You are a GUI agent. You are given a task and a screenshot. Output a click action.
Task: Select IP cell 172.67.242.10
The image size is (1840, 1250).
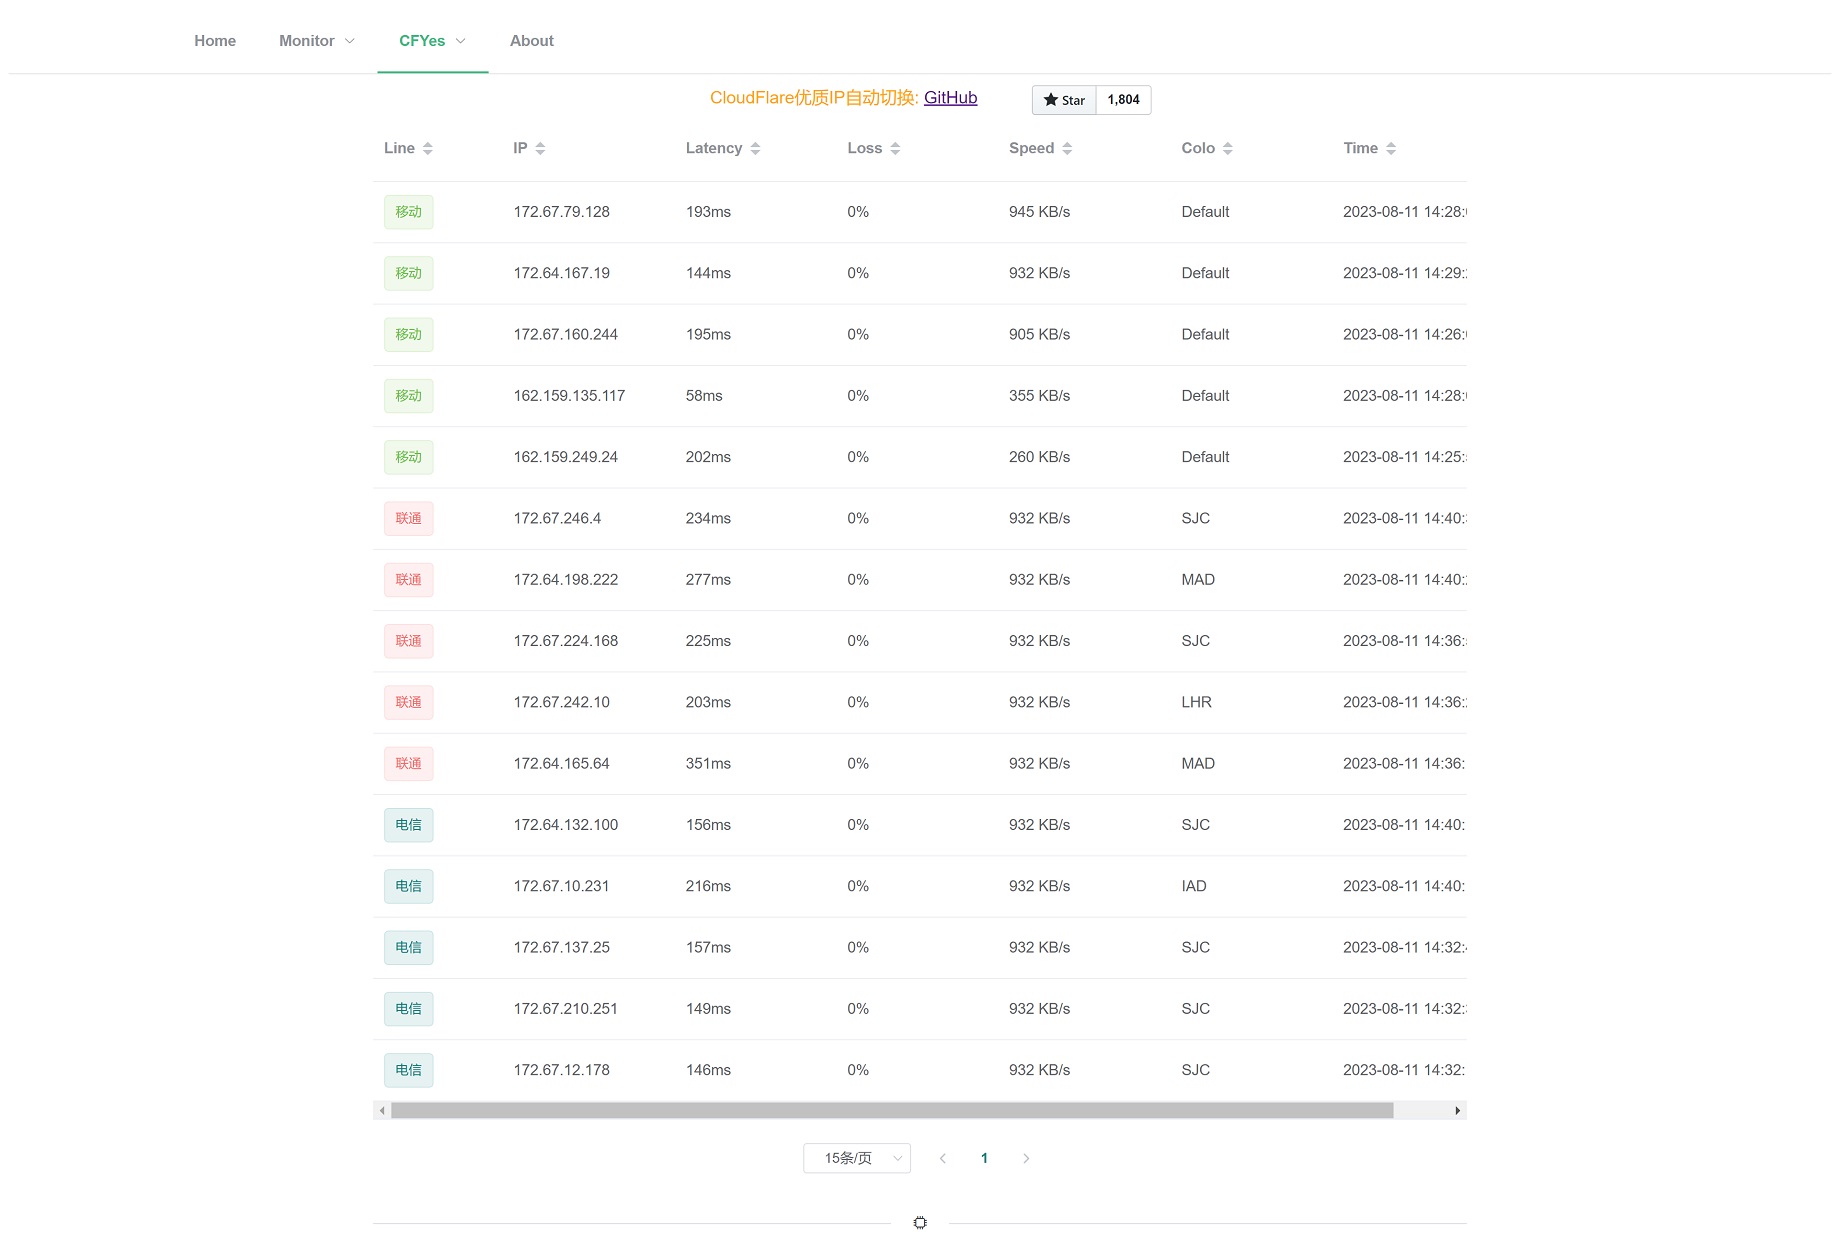tap(562, 702)
